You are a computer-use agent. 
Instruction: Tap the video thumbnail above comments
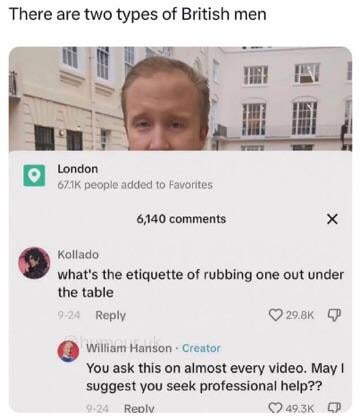click(180, 99)
